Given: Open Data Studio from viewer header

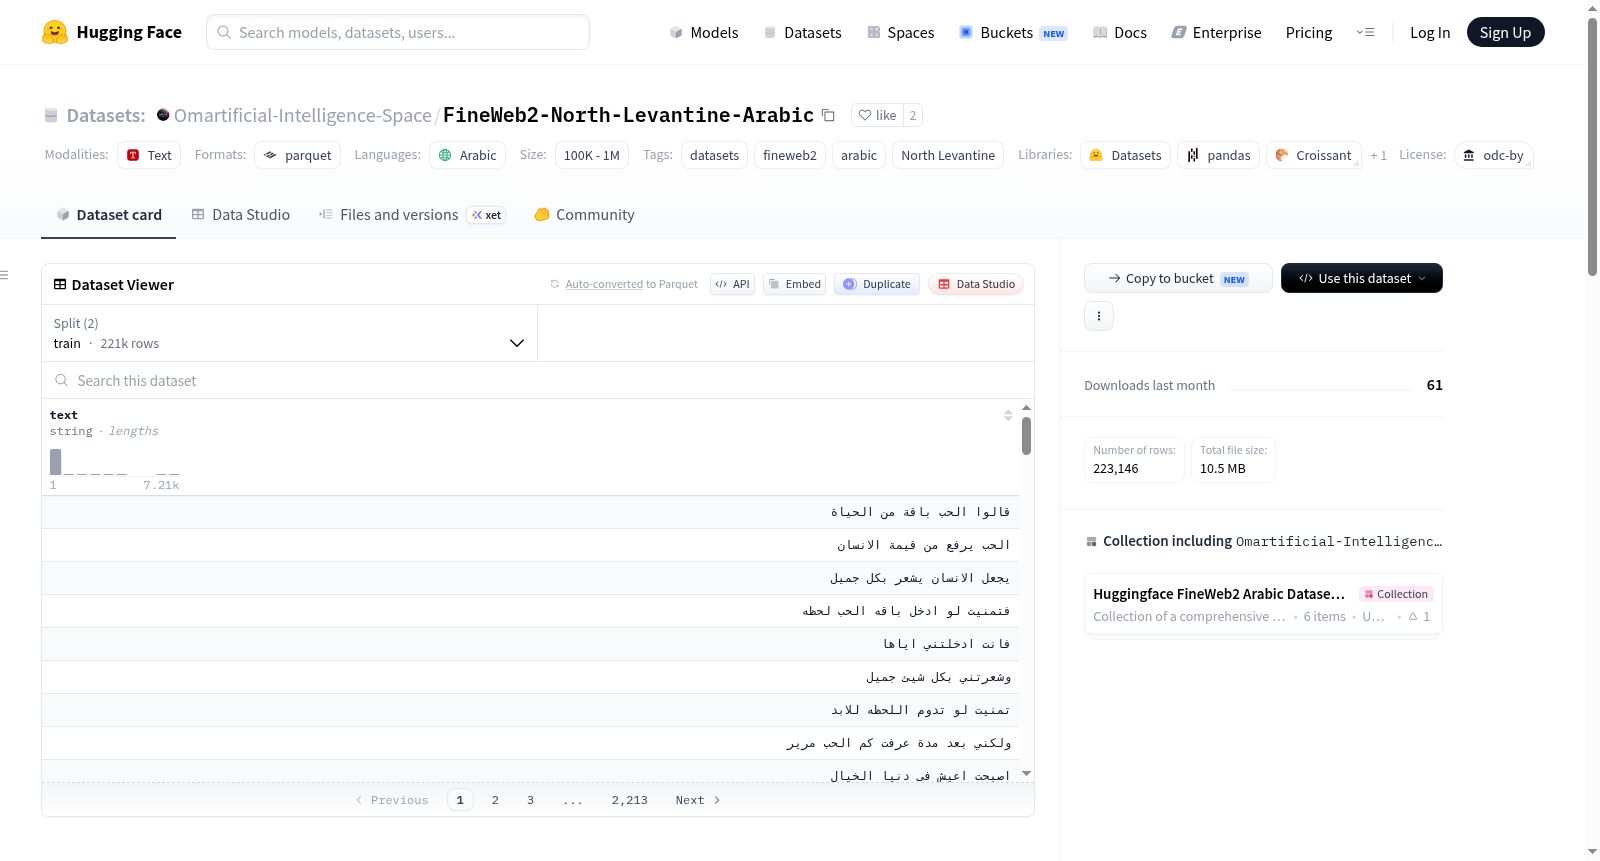Looking at the screenshot, I should coord(976,284).
